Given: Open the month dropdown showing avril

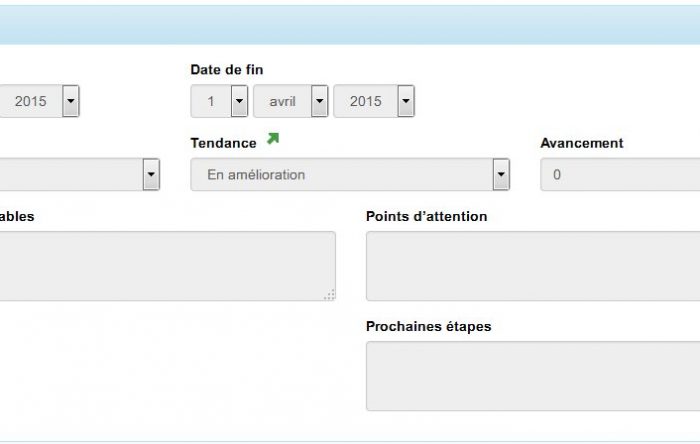Looking at the screenshot, I should (x=291, y=101).
